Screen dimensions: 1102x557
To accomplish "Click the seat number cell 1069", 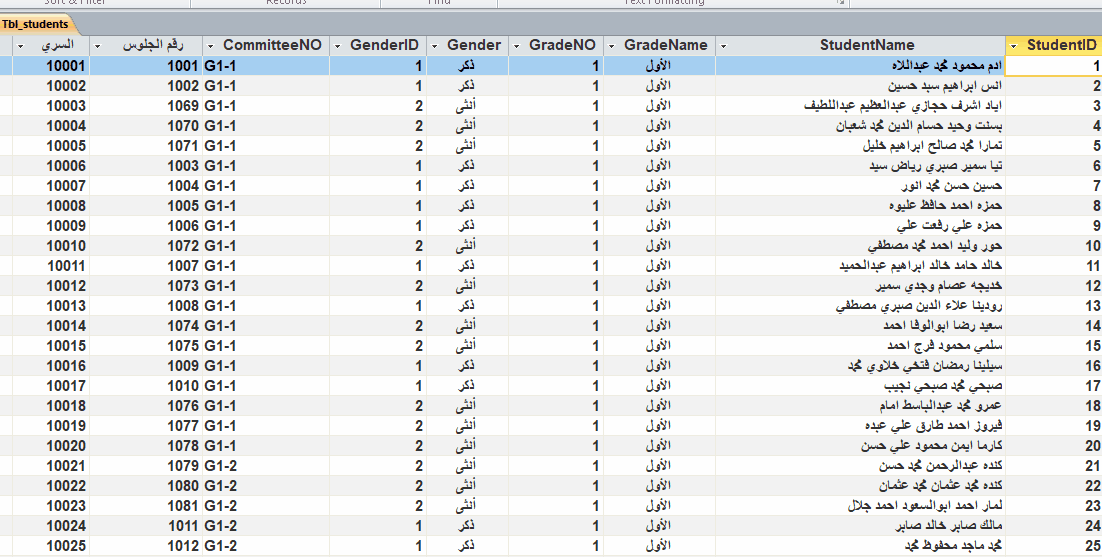I will coord(148,106).
